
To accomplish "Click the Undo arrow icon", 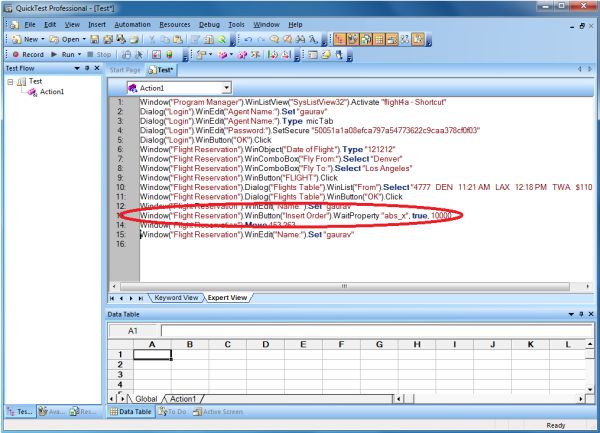I will click(x=248, y=39).
